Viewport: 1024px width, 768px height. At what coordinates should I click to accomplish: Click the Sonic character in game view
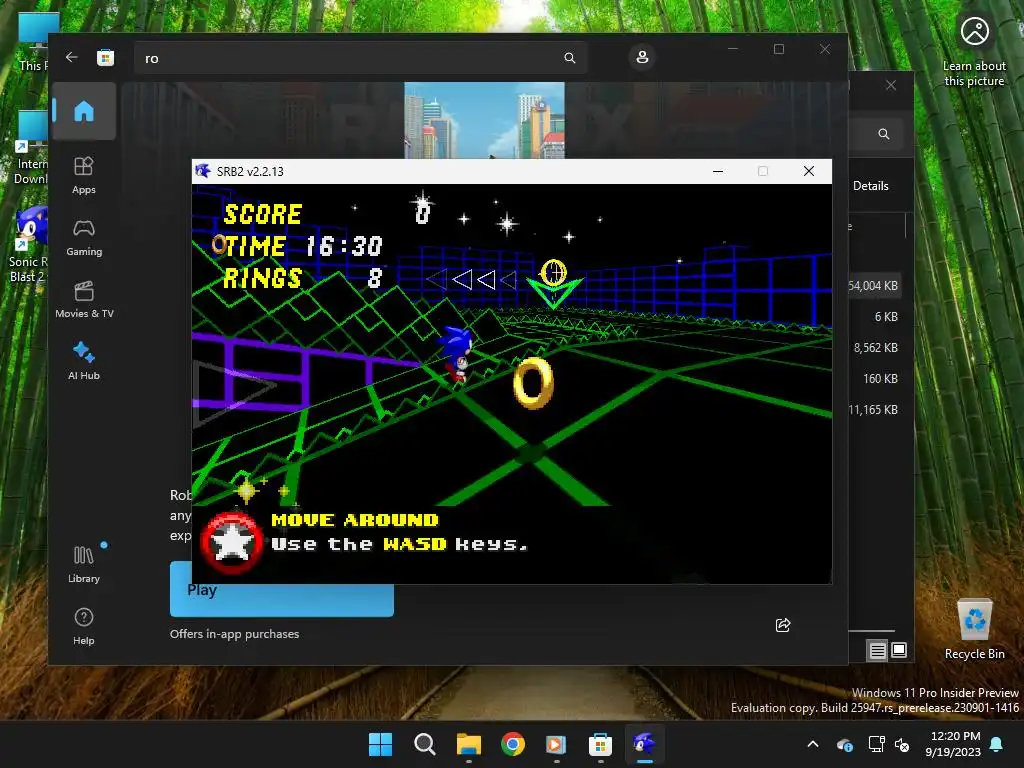(456, 353)
